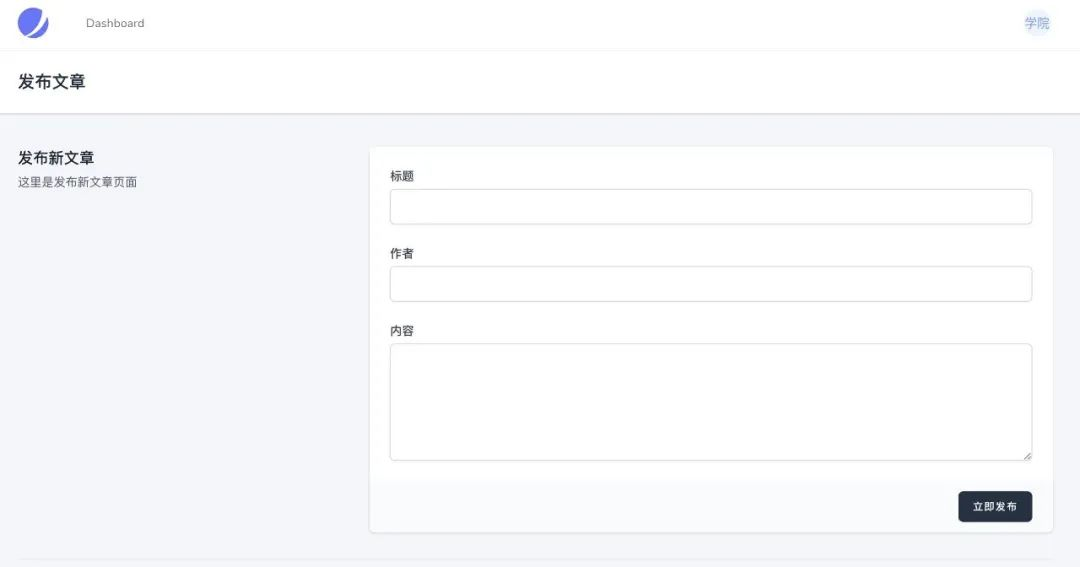Click the 发布新文章 section heading
This screenshot has width=1080, height=567.
click(56, 158)
